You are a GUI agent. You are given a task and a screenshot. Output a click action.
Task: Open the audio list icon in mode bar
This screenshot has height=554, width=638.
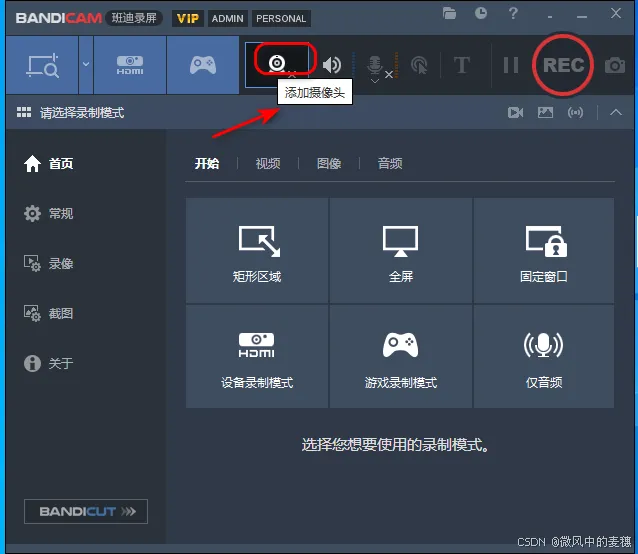click(x=575, y=112)
